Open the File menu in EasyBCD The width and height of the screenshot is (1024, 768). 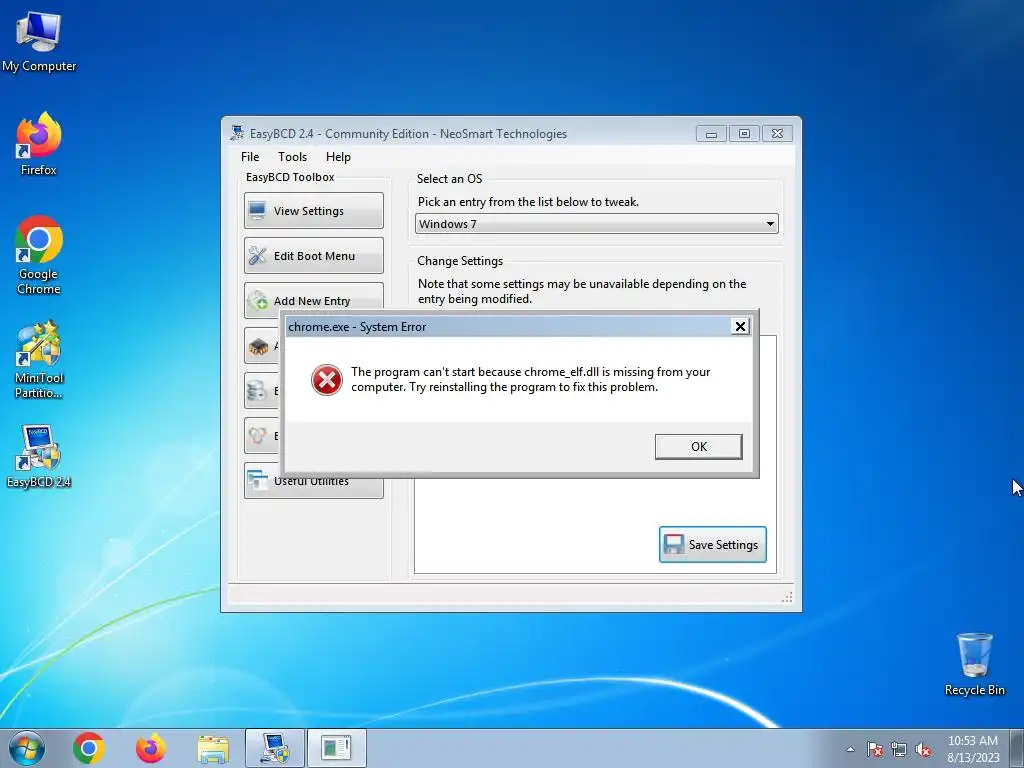click(x=250, y=157)
